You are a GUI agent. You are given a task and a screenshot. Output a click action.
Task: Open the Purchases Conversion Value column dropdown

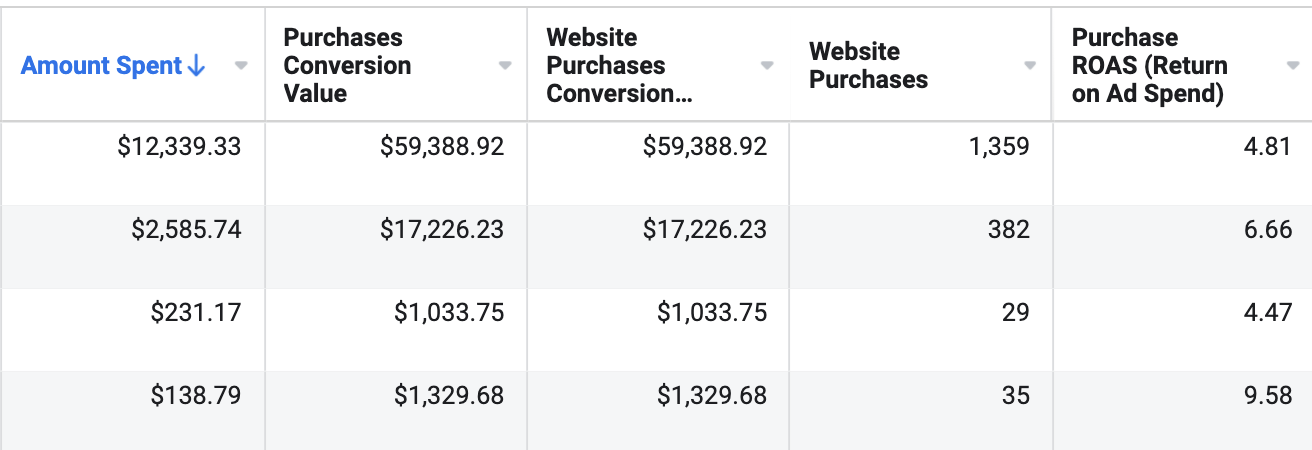(505, 66)
